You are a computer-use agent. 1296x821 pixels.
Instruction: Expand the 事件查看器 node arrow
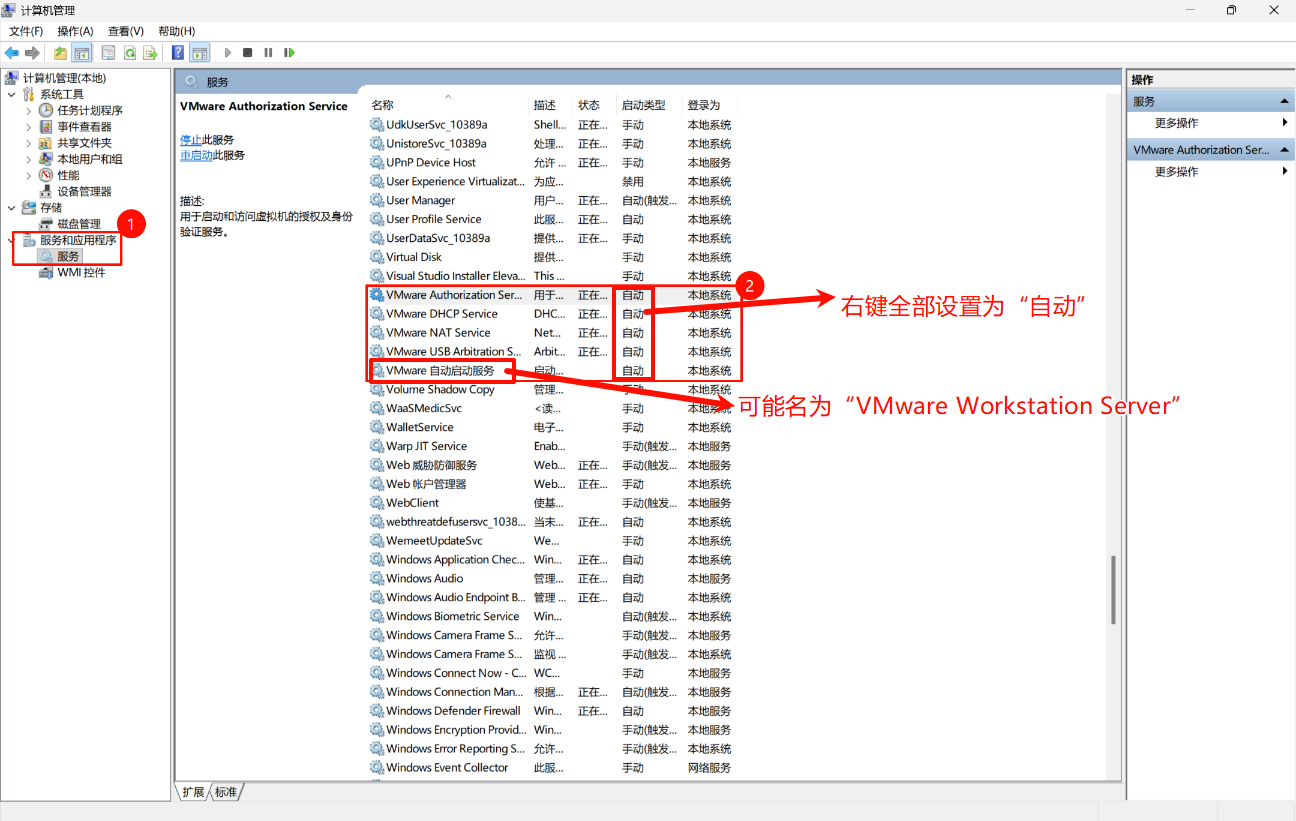tap(28, 126)
